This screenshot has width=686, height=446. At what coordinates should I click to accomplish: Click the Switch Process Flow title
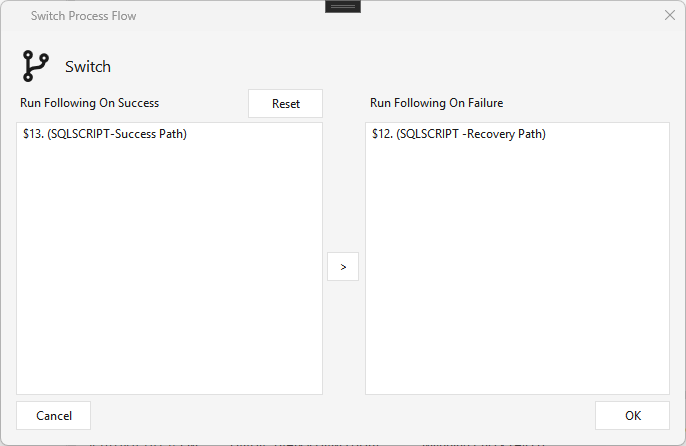point(83,16)
